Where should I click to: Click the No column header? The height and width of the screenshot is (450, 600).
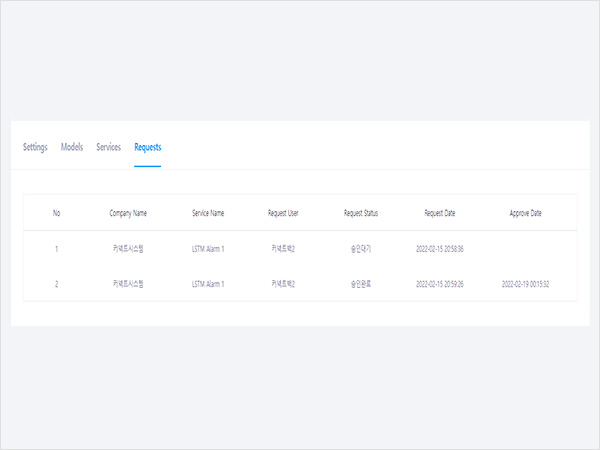coord(57,213)
